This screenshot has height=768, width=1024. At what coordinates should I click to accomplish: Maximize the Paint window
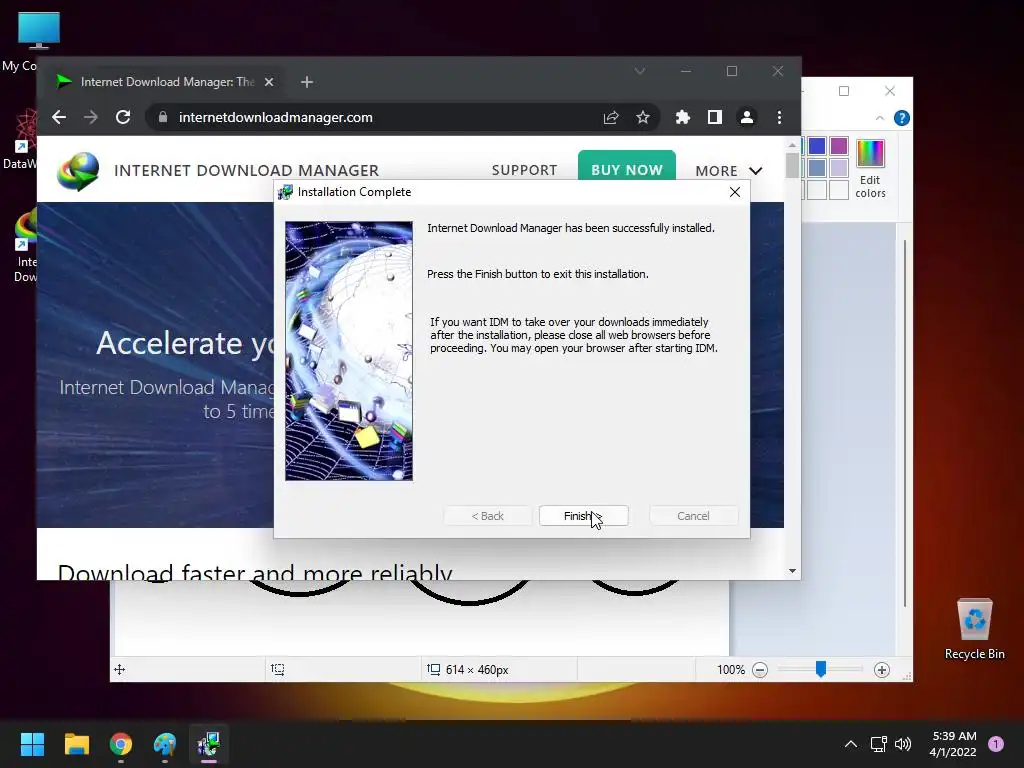click(x=844, y=91)
